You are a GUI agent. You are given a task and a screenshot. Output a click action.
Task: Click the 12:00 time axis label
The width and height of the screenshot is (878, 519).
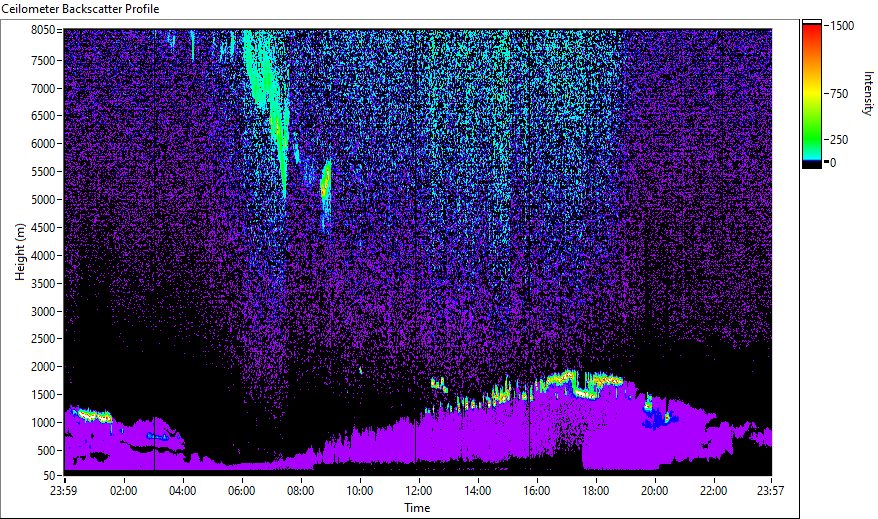coord(418,491)
